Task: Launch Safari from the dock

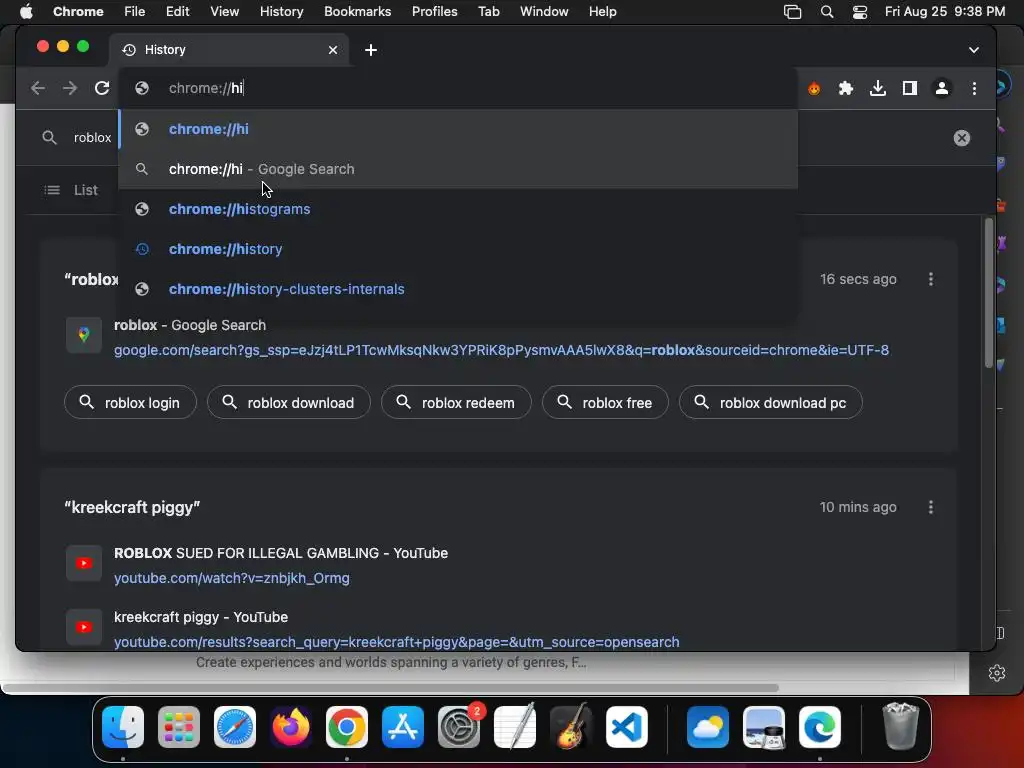Action: point(235,727)
